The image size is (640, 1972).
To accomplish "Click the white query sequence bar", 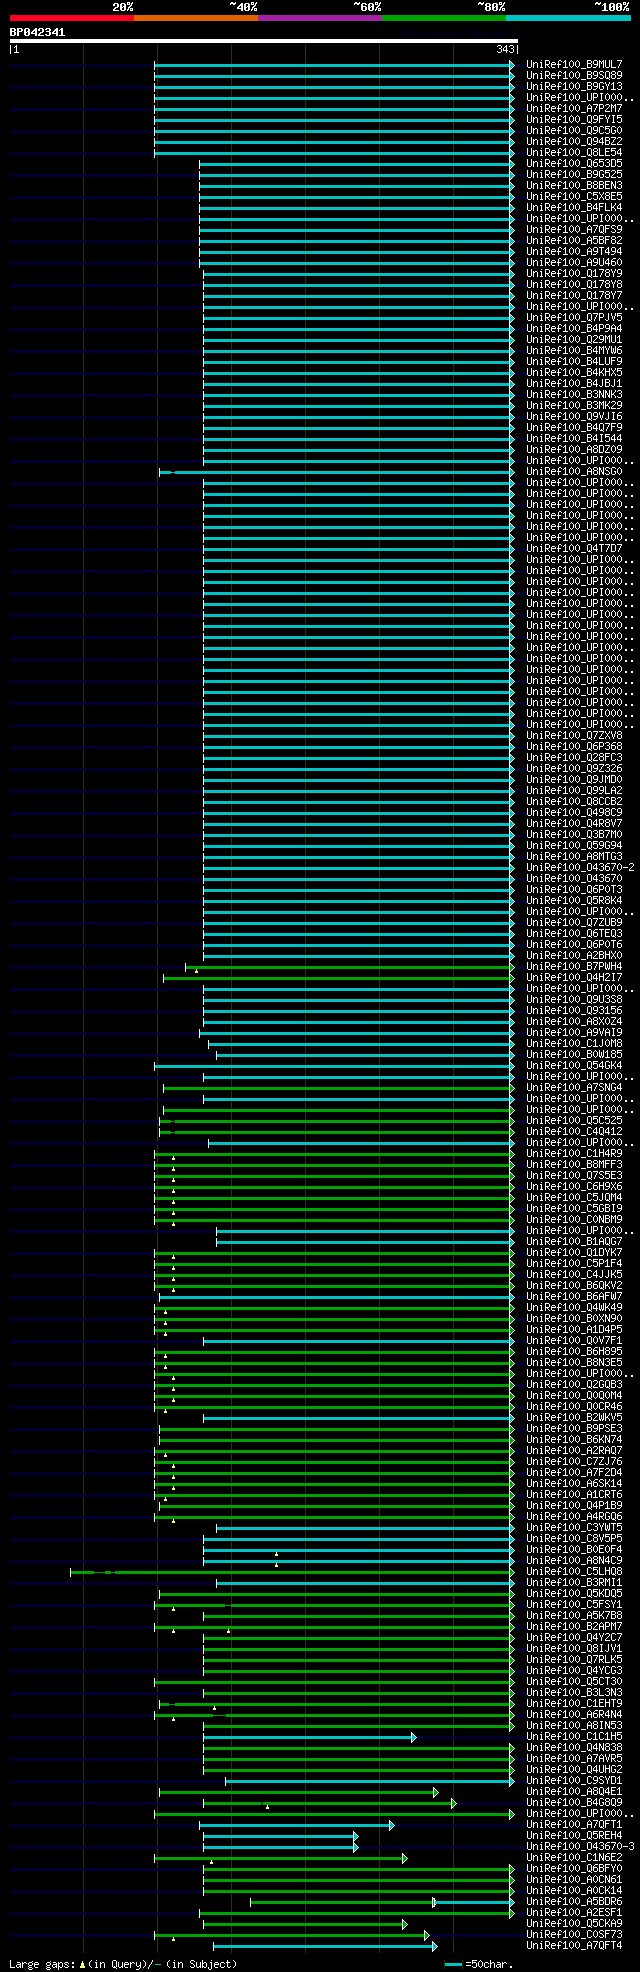I will point(264,41).
